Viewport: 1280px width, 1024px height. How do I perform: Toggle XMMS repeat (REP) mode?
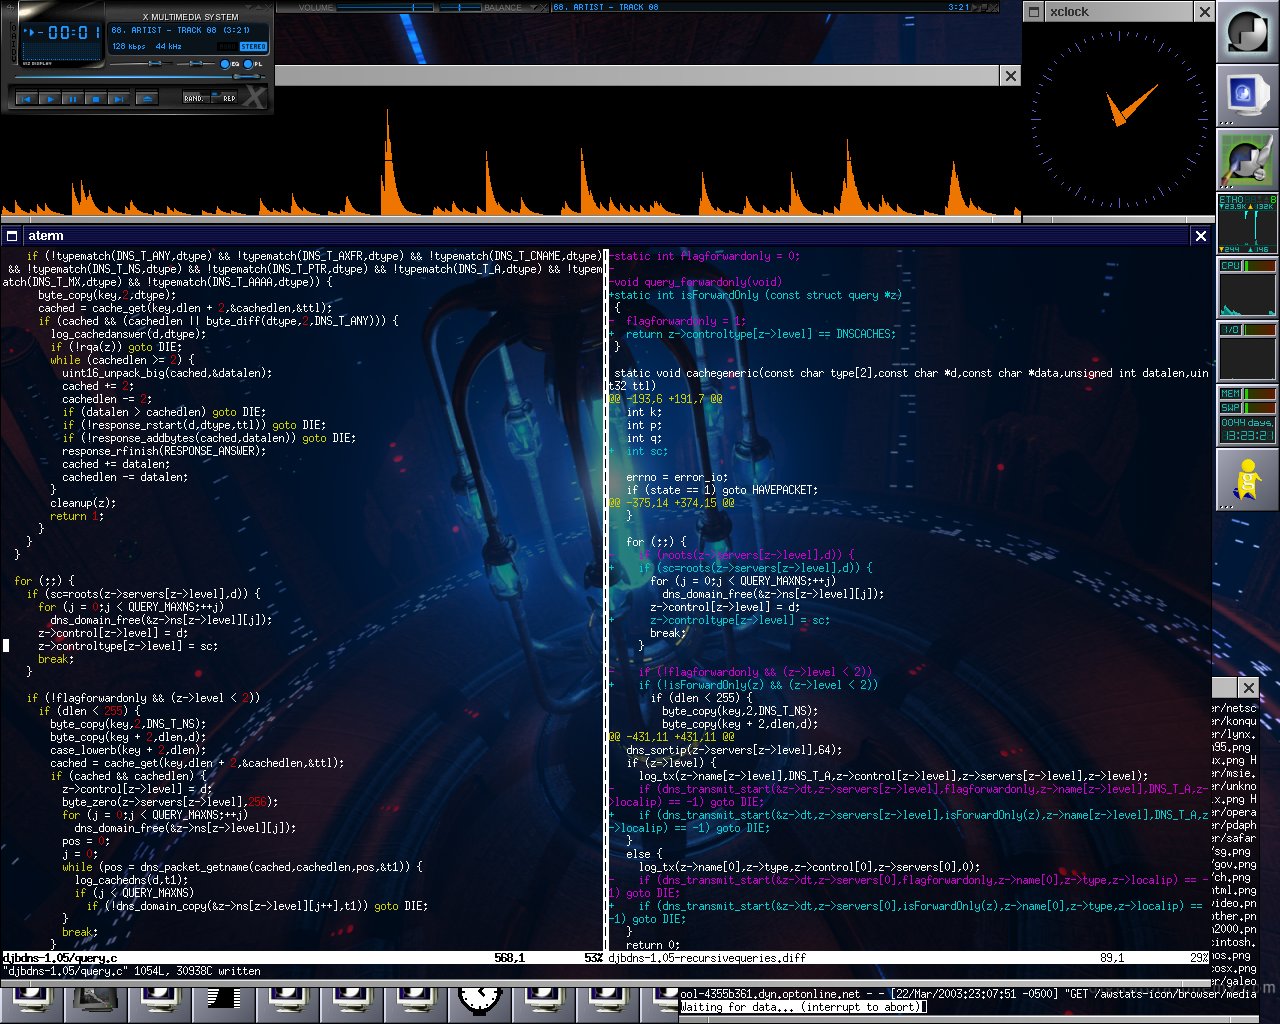pyautogui.click(x=224, y=98)
